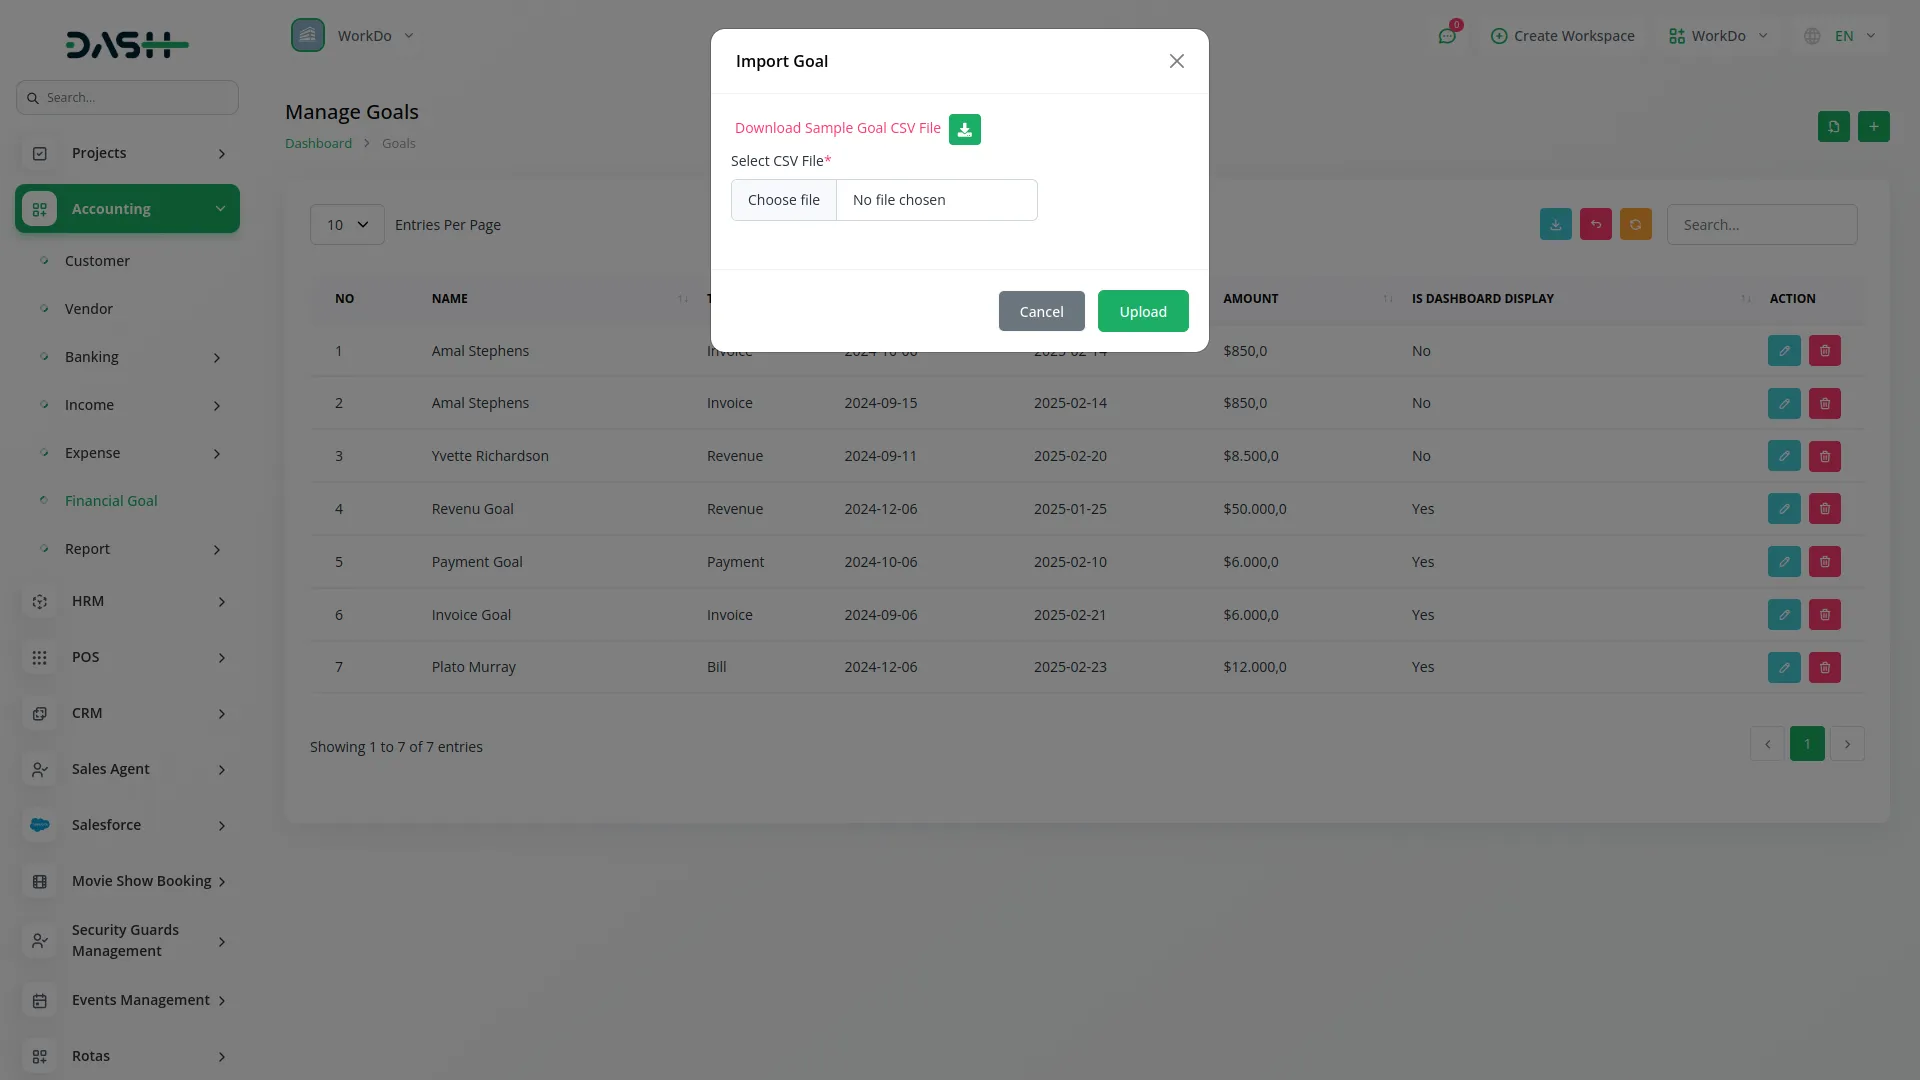Create a new goal with the green plus icon

pyautogui.click(x=1874, y=126)
